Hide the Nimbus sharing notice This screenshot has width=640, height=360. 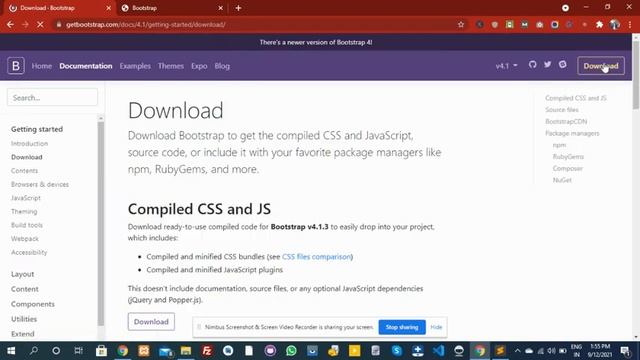click(436, 327)
